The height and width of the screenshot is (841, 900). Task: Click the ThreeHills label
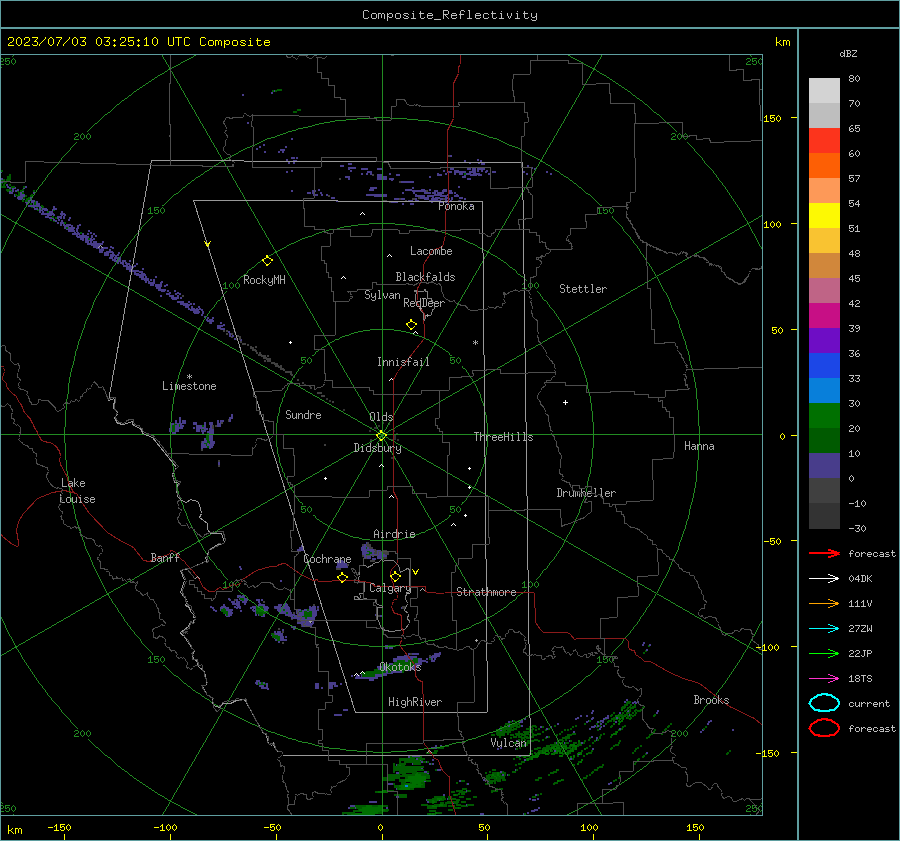coord(503,437)
